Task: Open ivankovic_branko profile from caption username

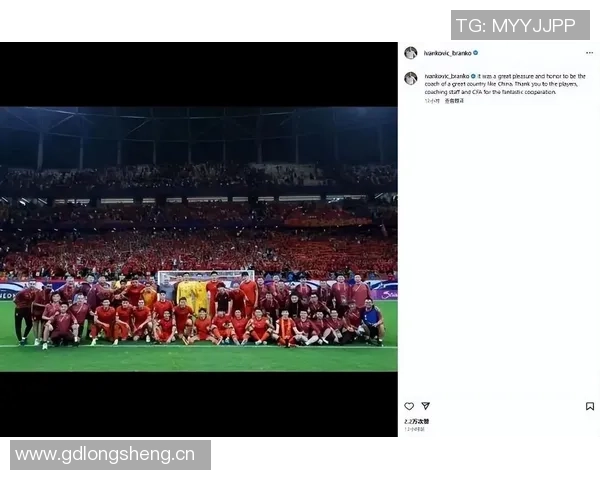Action: [x=447, y=76]
